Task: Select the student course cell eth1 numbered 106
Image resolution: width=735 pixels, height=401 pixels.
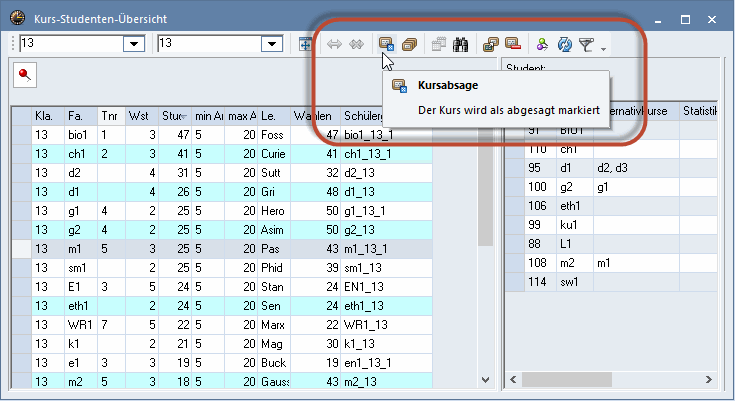Action: click(x=575, y=206)
